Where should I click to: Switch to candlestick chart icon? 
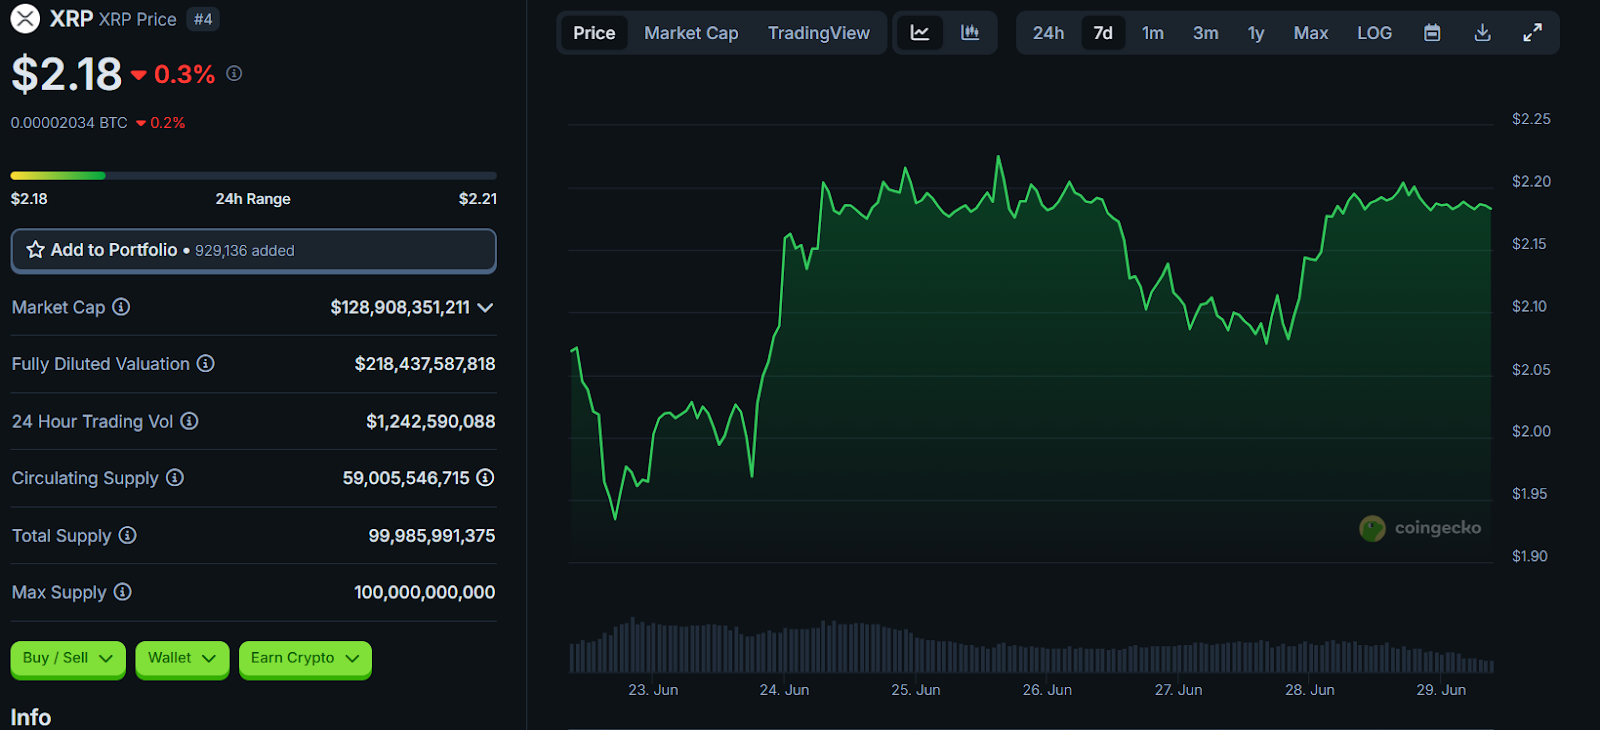[x=969, y=33]
